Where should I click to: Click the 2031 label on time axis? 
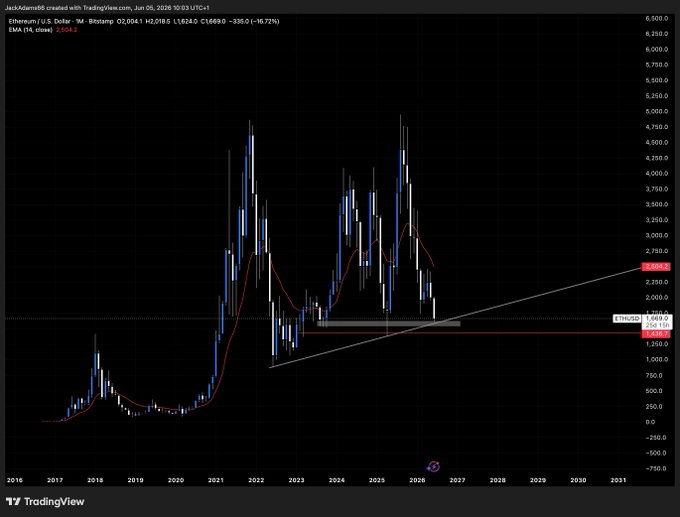pyautogui.click(x=618, y=480)
